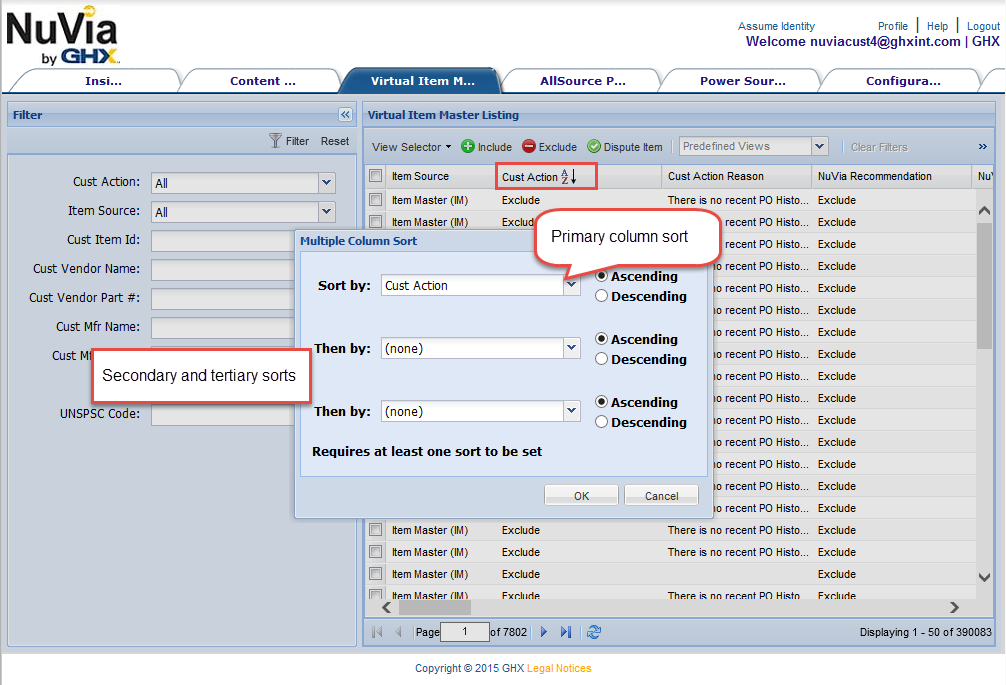This screenshot has width=1006, height=685.
Task: Confirm the sort with the OK button
Action: point(581,495)
